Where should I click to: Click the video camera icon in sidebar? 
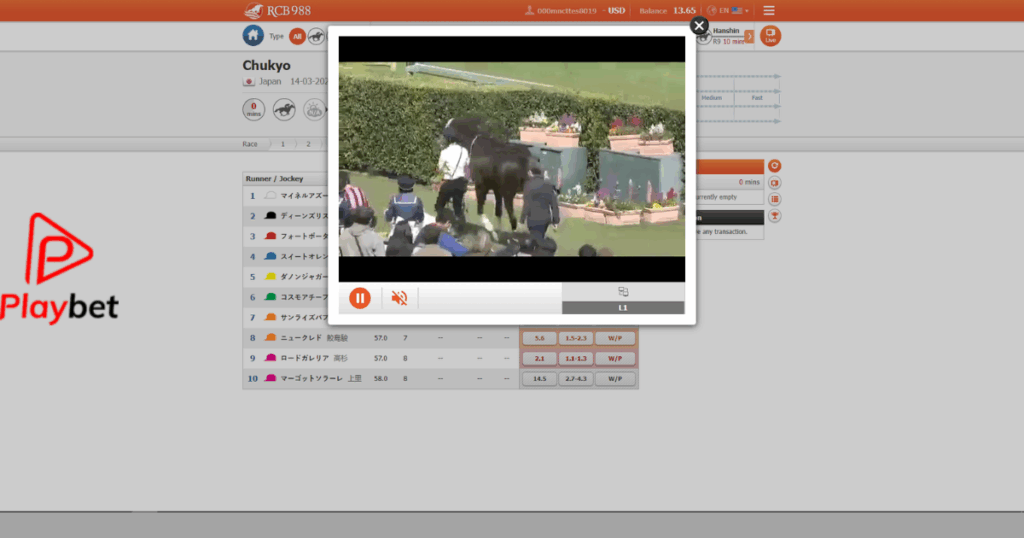point(774,182)
